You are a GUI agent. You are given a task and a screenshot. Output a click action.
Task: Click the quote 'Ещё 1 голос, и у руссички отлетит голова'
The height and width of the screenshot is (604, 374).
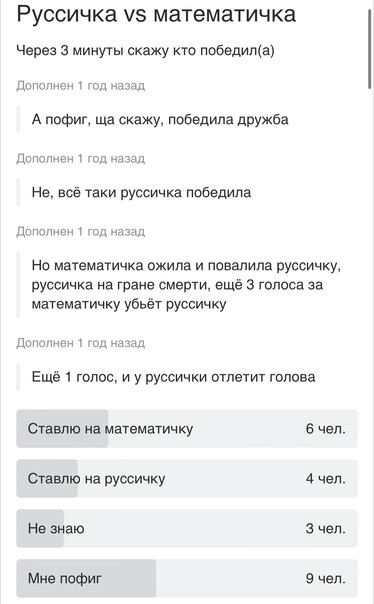point(173,377)
